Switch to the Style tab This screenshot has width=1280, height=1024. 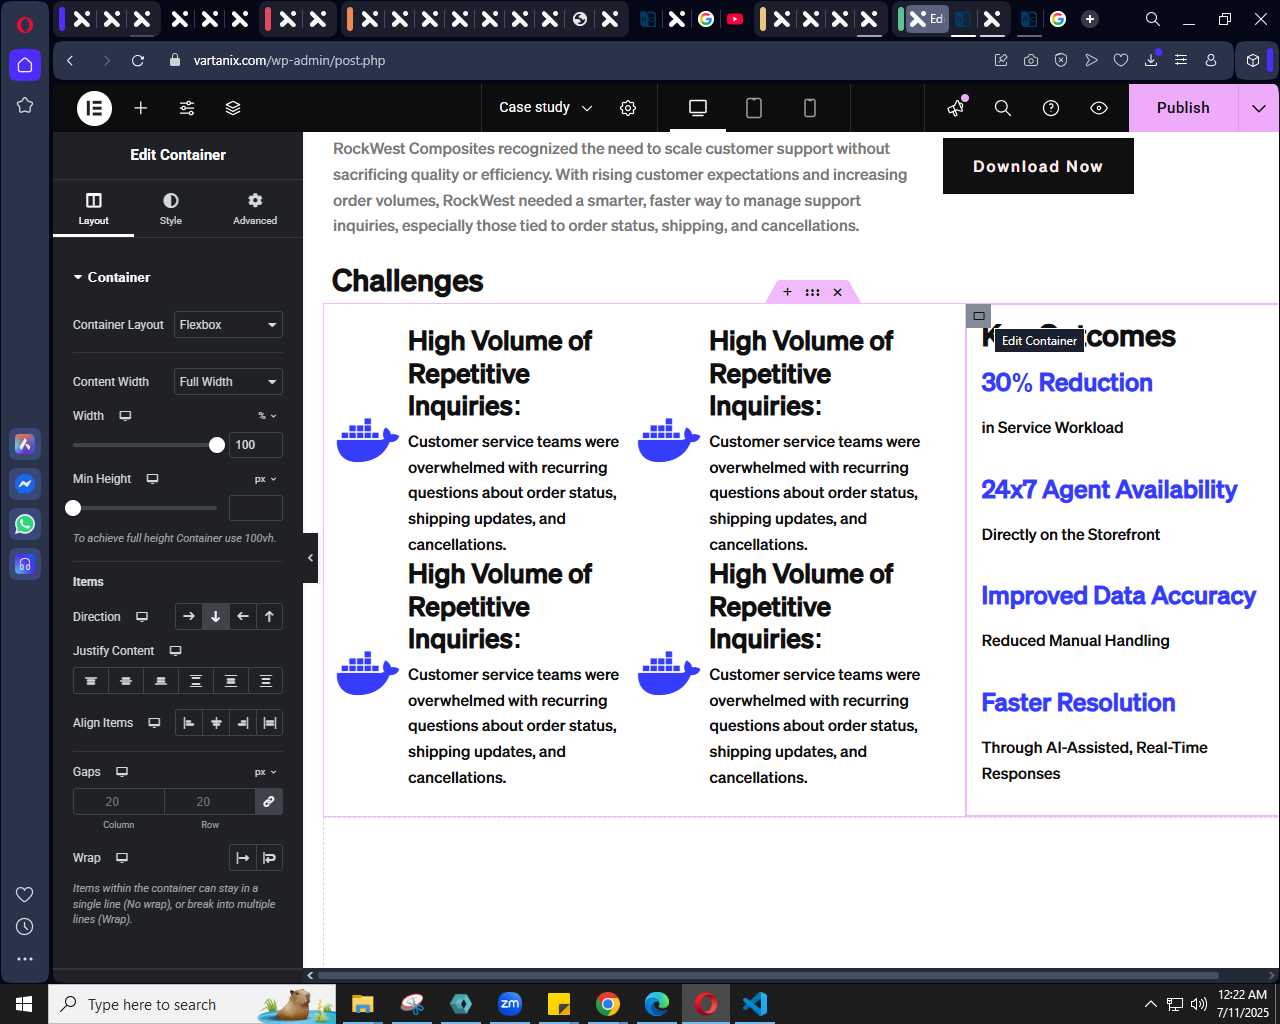(171, 208)
